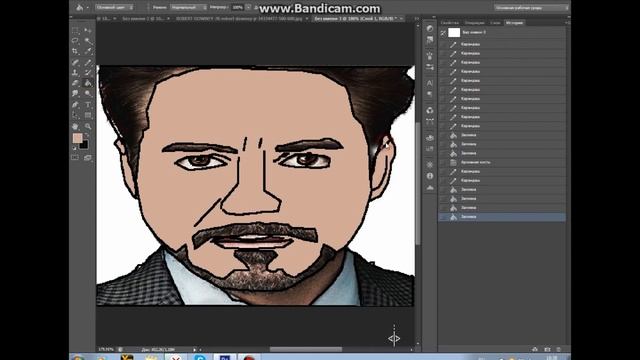This screenshot has height=360, width=640.
Task: Select the Crop tool
Action: point(76,51)
